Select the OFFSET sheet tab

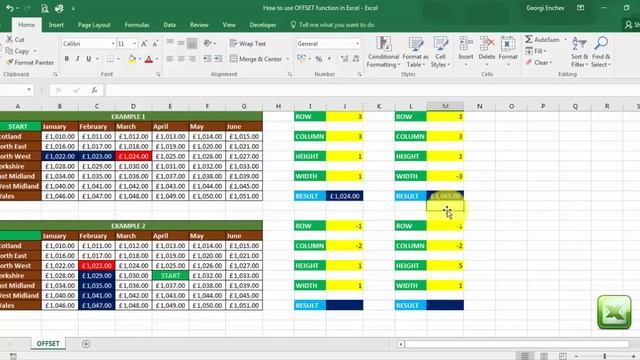click(48, 344)
